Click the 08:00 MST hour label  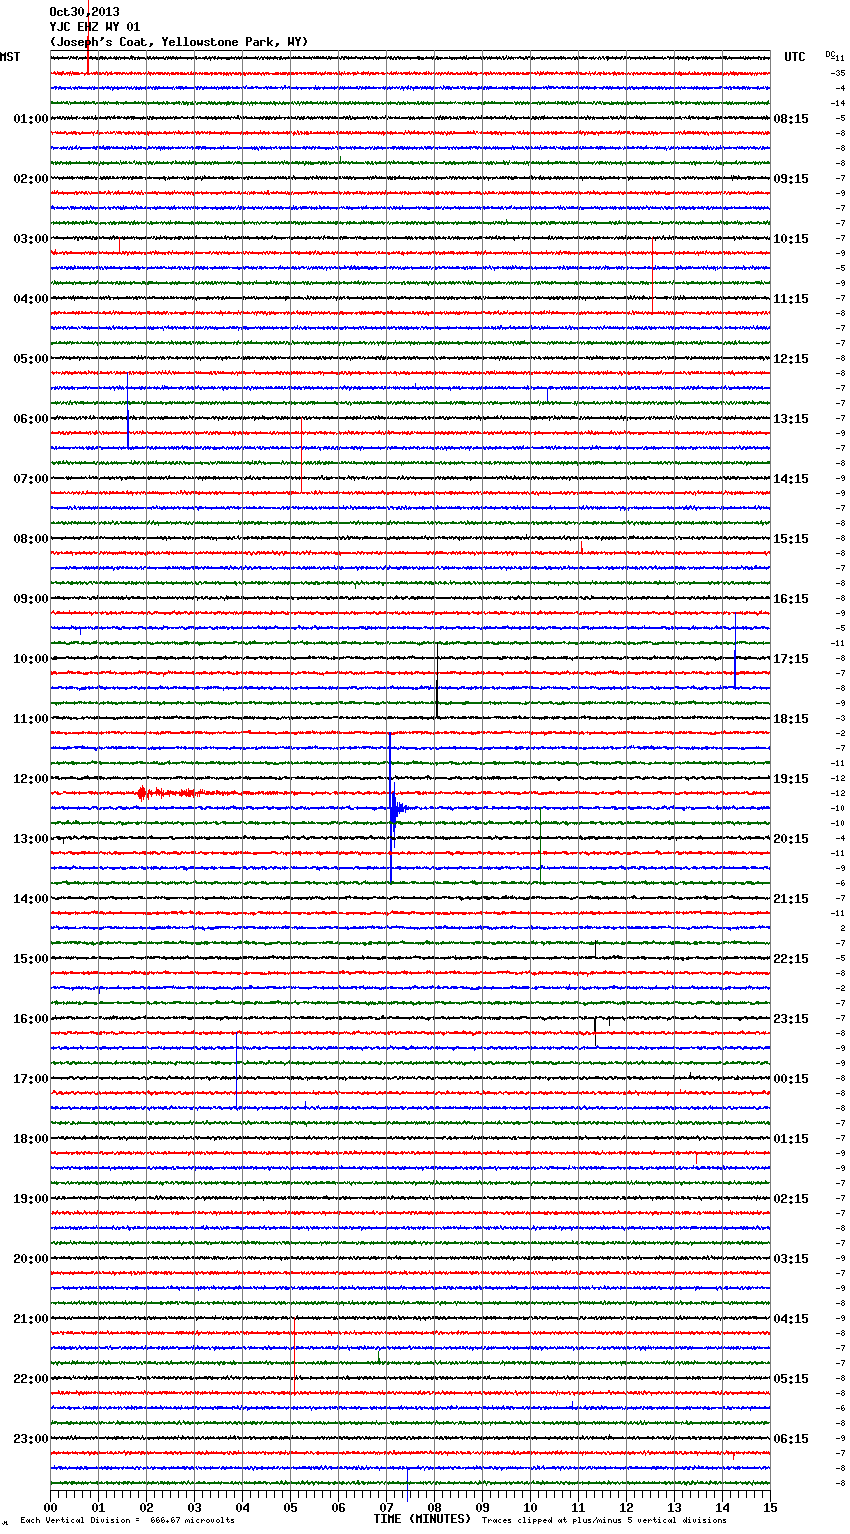[x=31, y=539]
